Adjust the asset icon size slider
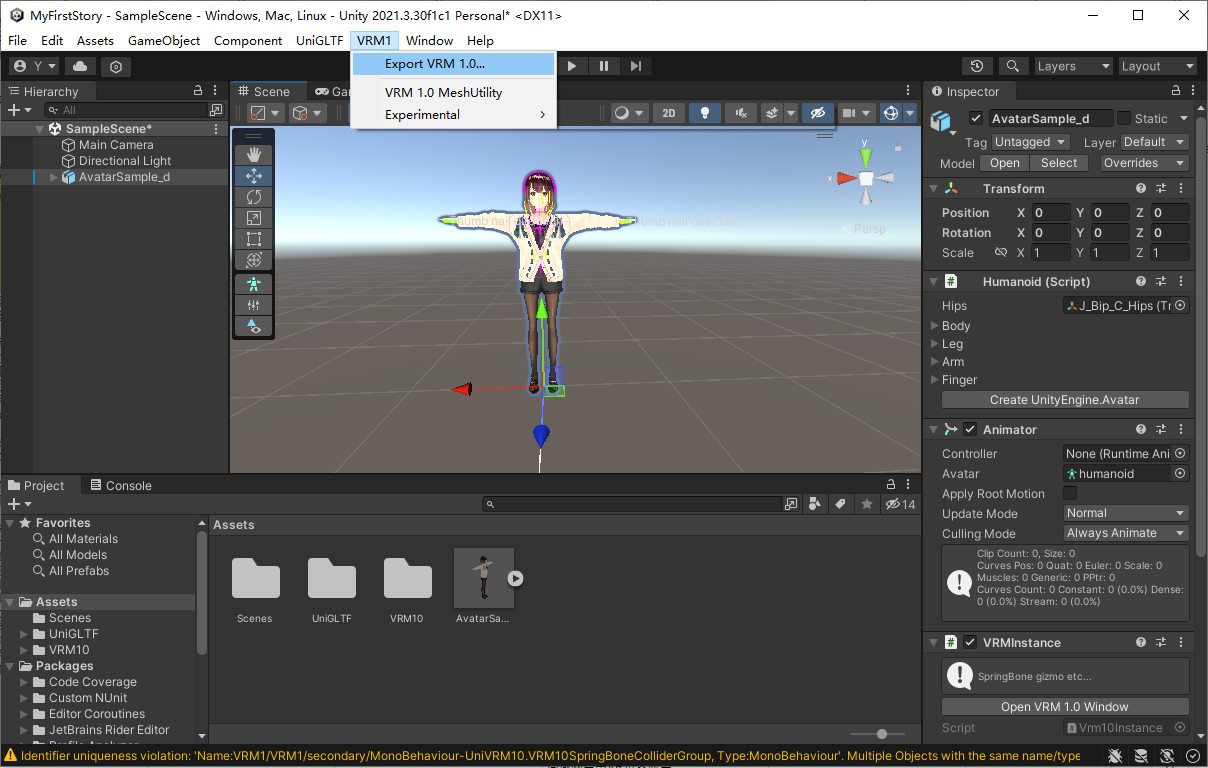This screenshot has width=1208, height=768. pos(880,735)
